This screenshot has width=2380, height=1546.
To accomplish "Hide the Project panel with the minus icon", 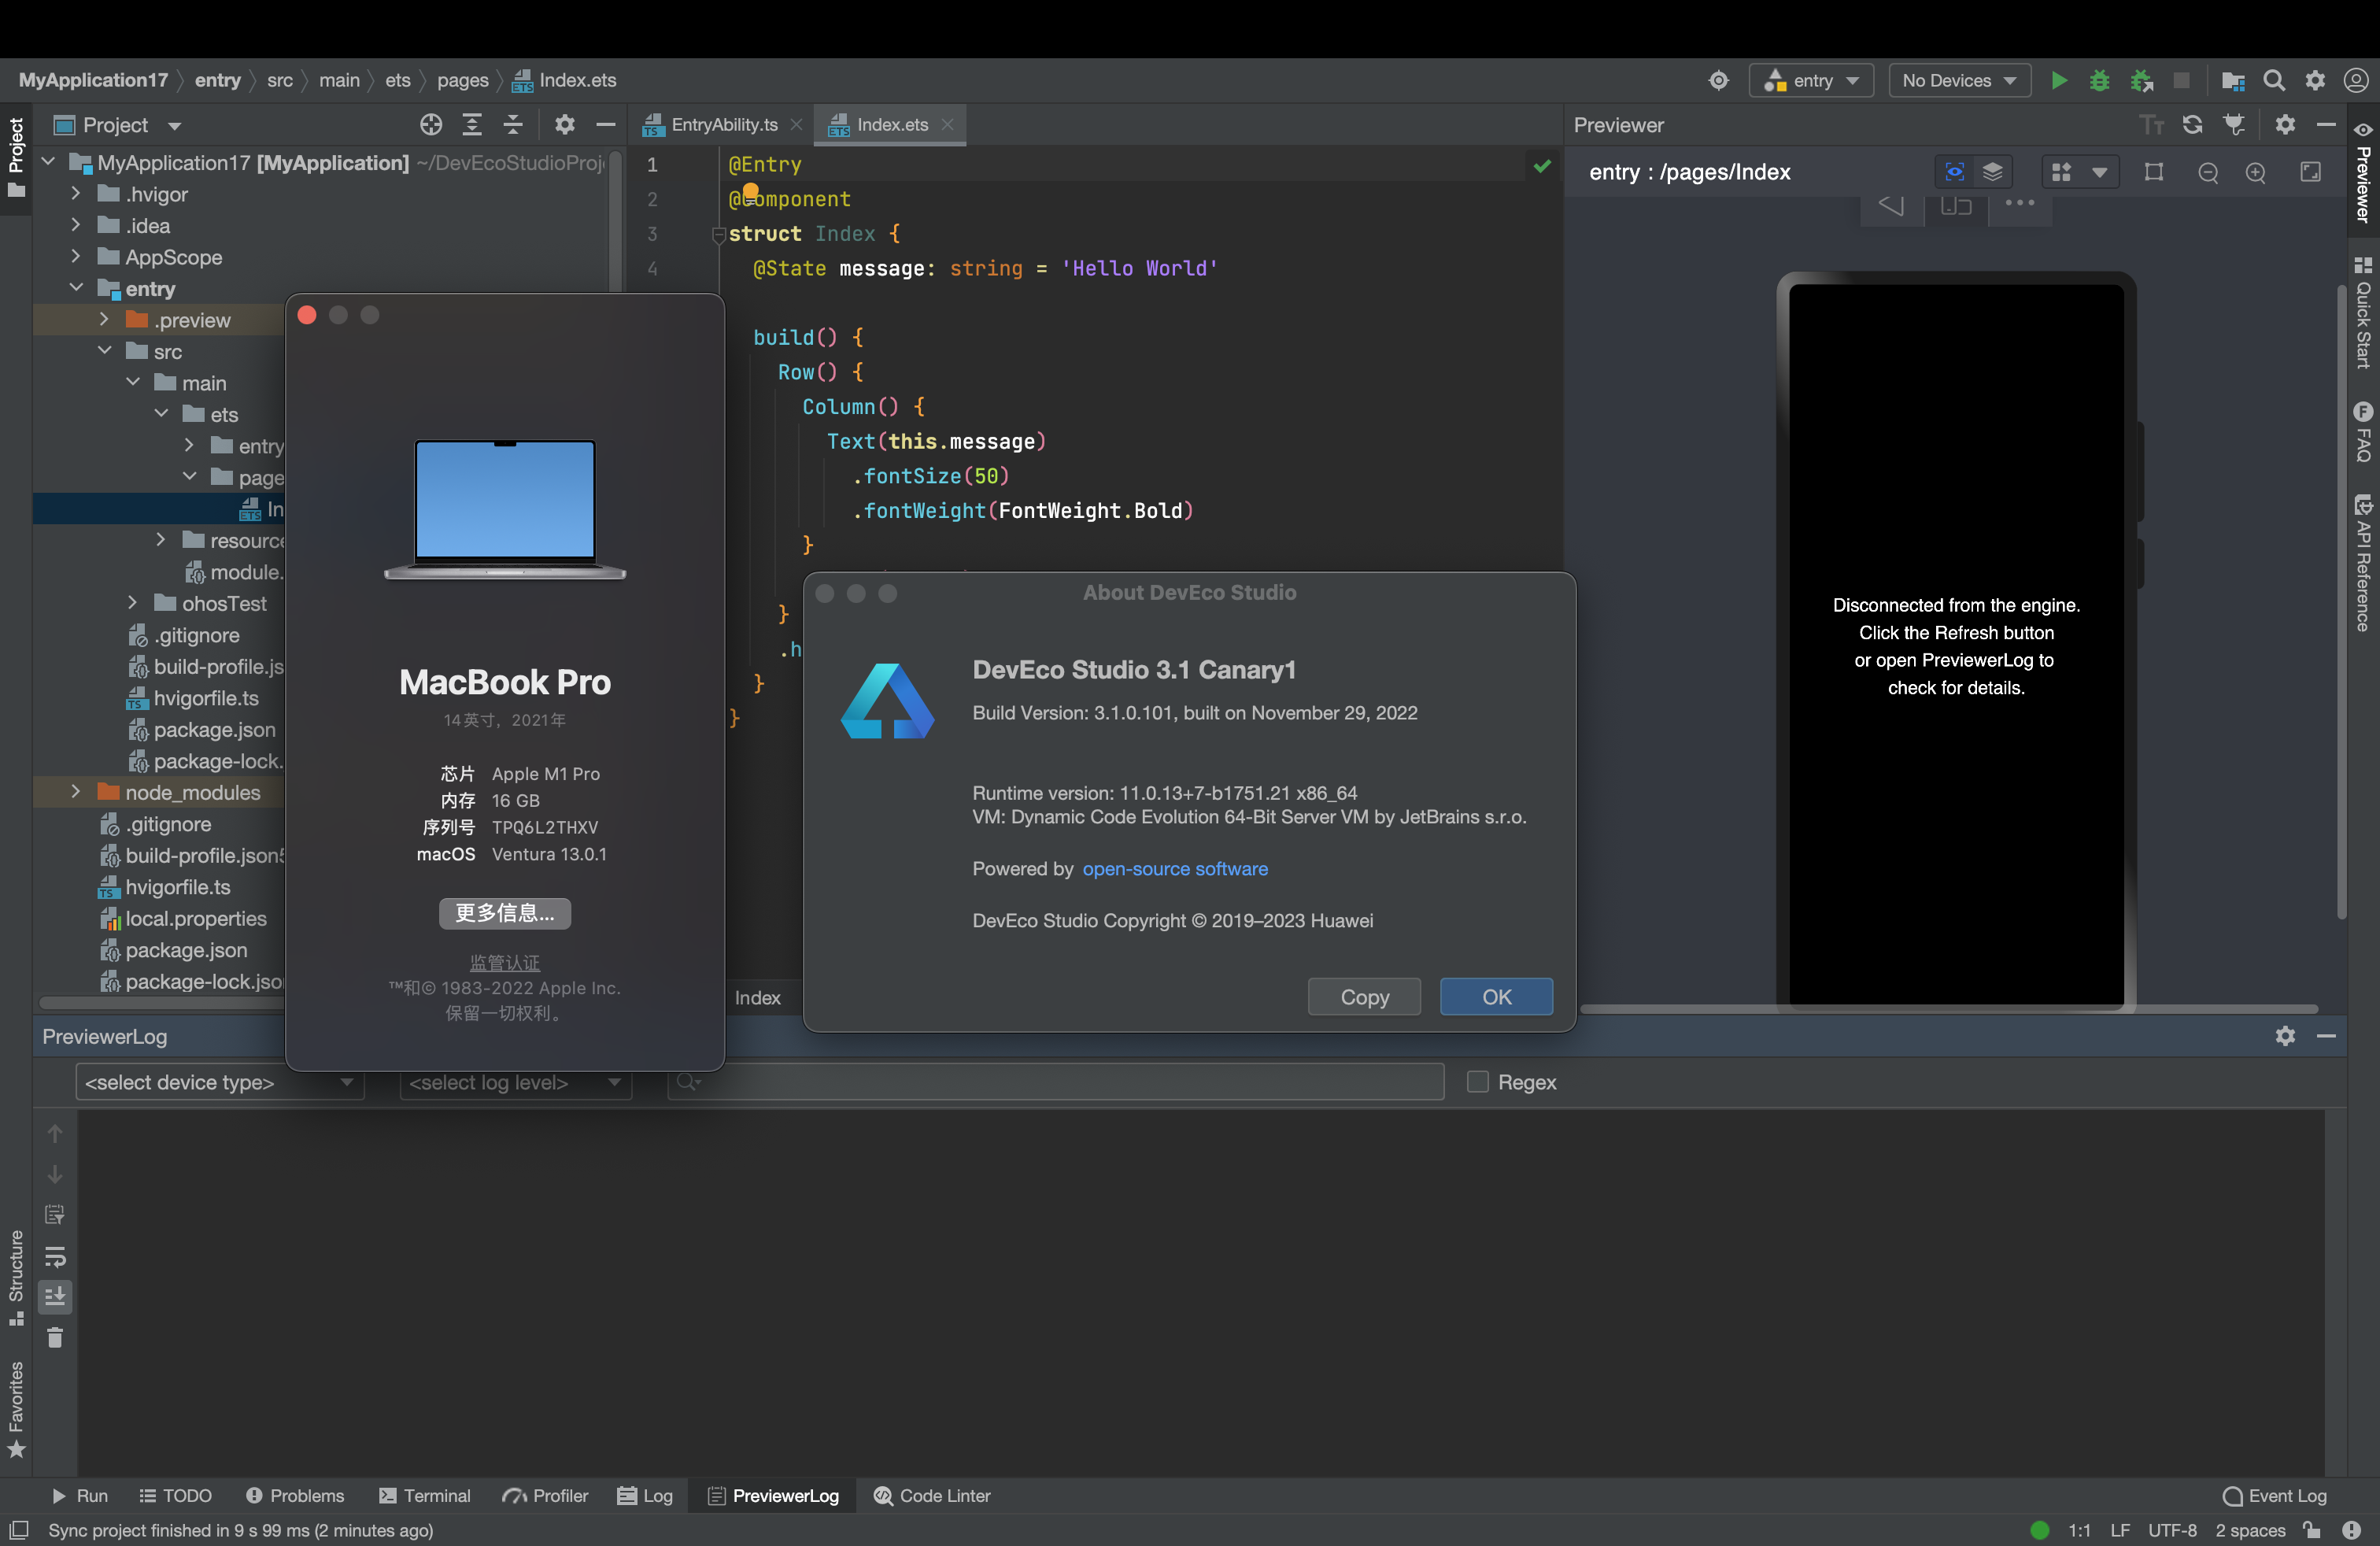I will coord(605,124).
